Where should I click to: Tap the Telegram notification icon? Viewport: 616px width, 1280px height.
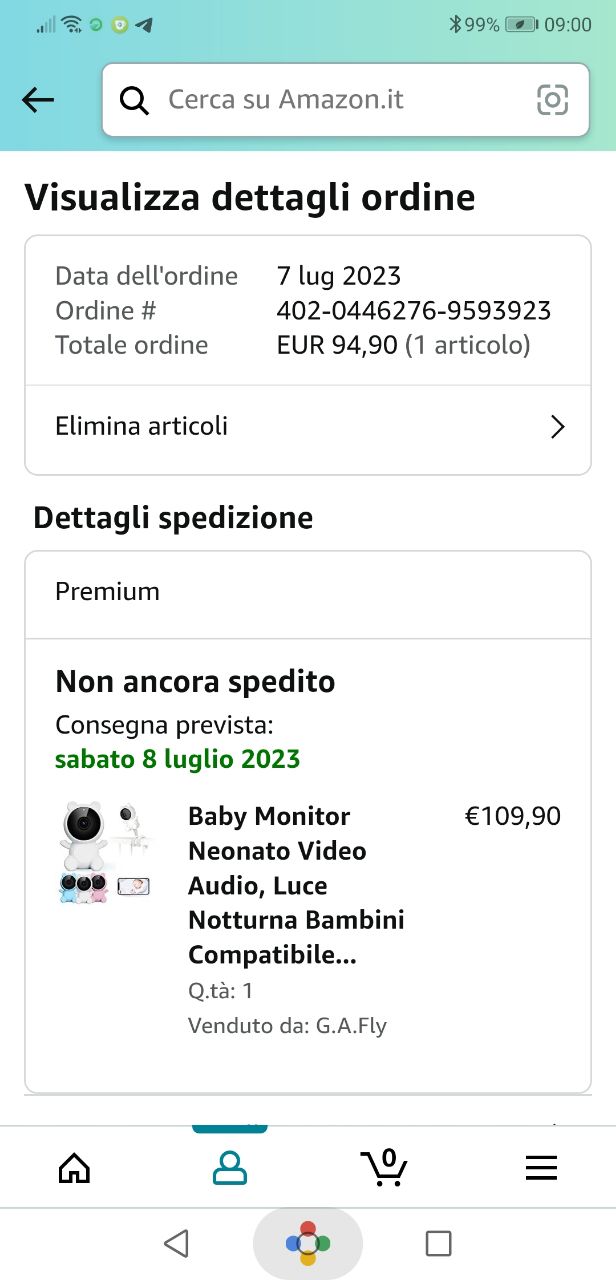point(144,25)
